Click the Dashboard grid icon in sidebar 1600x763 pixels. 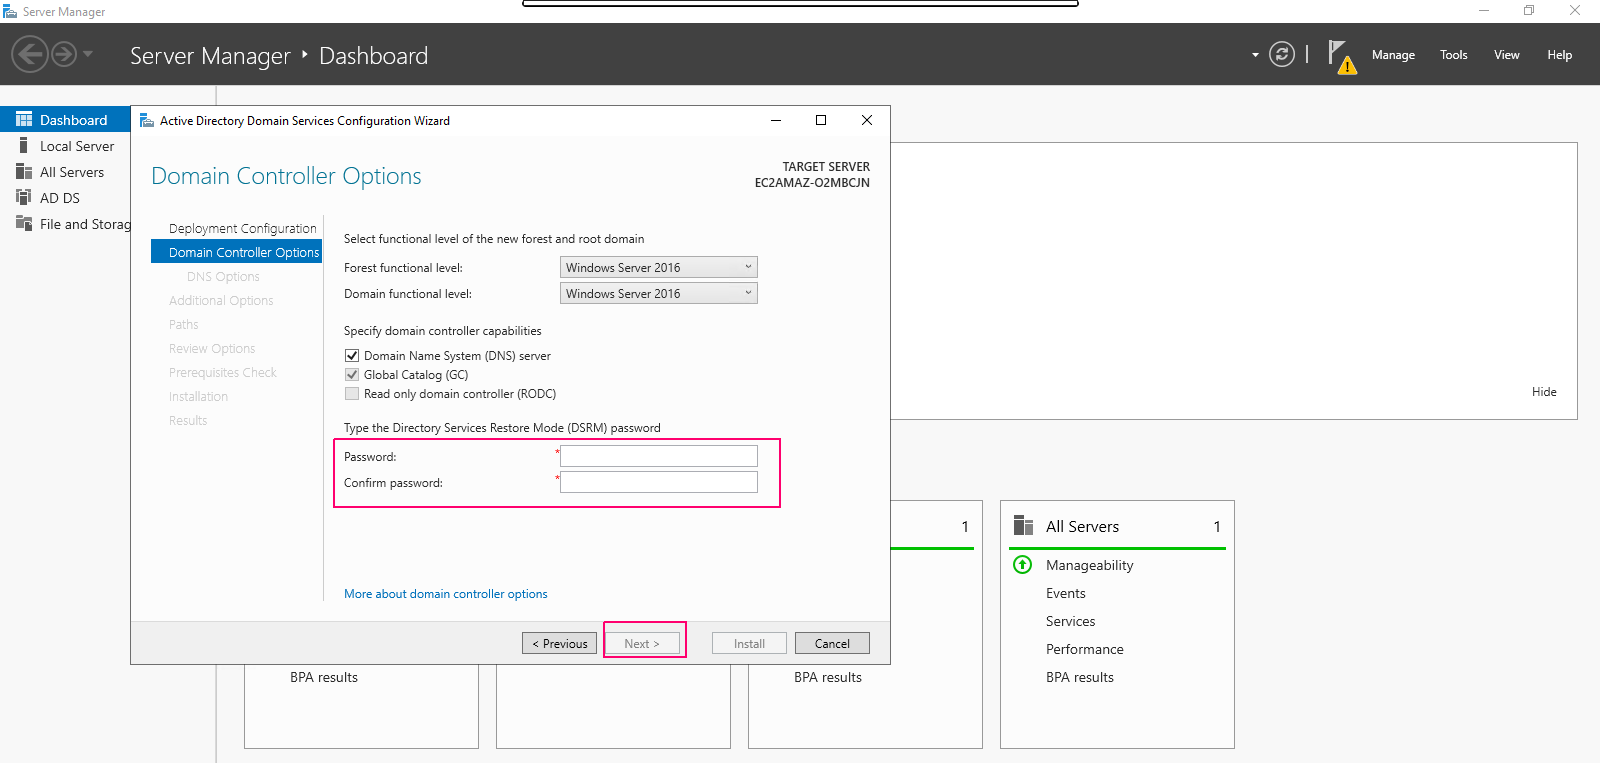[24, 119]
